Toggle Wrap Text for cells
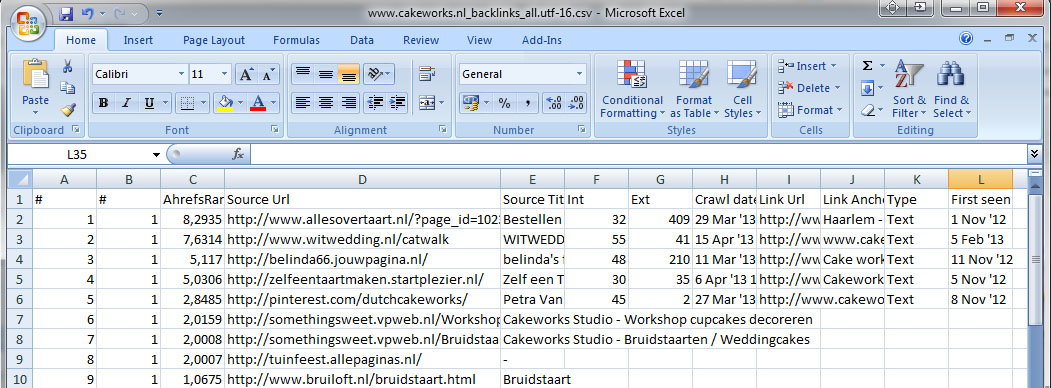This screenshot has width=1051, height=388. pyautogui.click(x=426, y=74)
